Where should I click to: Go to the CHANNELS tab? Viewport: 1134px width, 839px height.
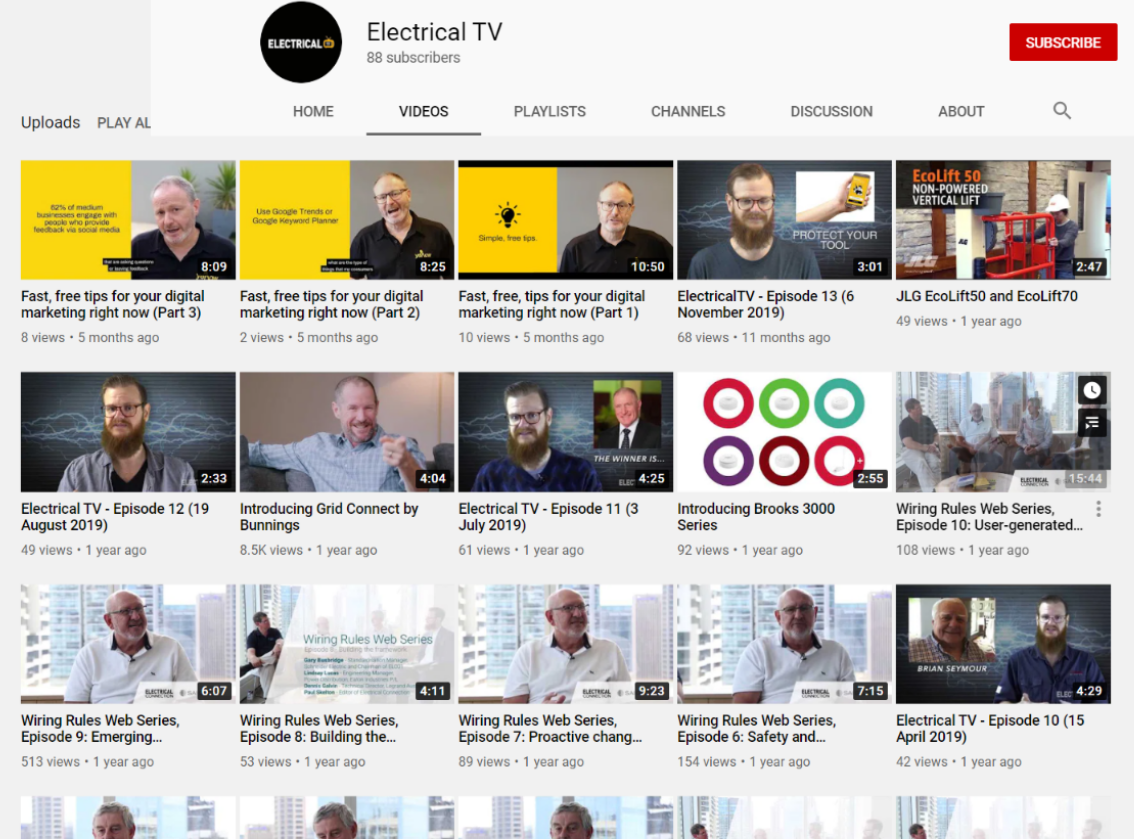688,111
